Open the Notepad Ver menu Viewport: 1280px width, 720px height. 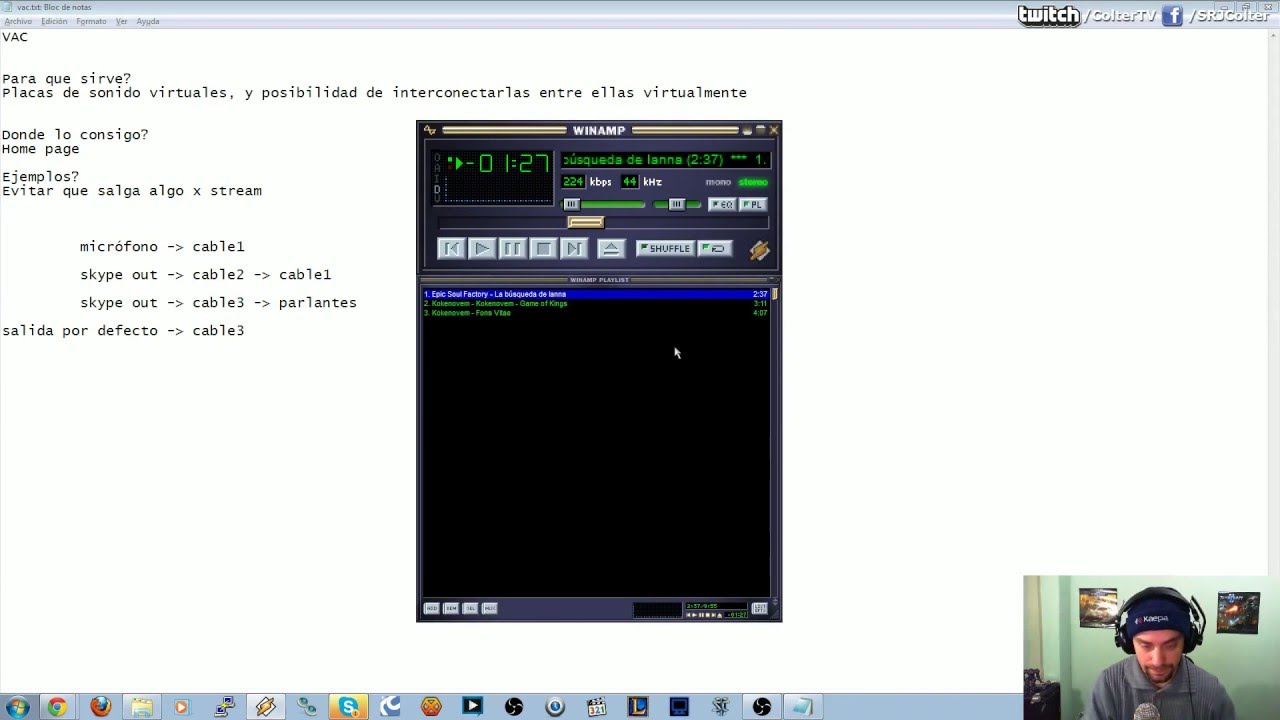click(121, 21)
